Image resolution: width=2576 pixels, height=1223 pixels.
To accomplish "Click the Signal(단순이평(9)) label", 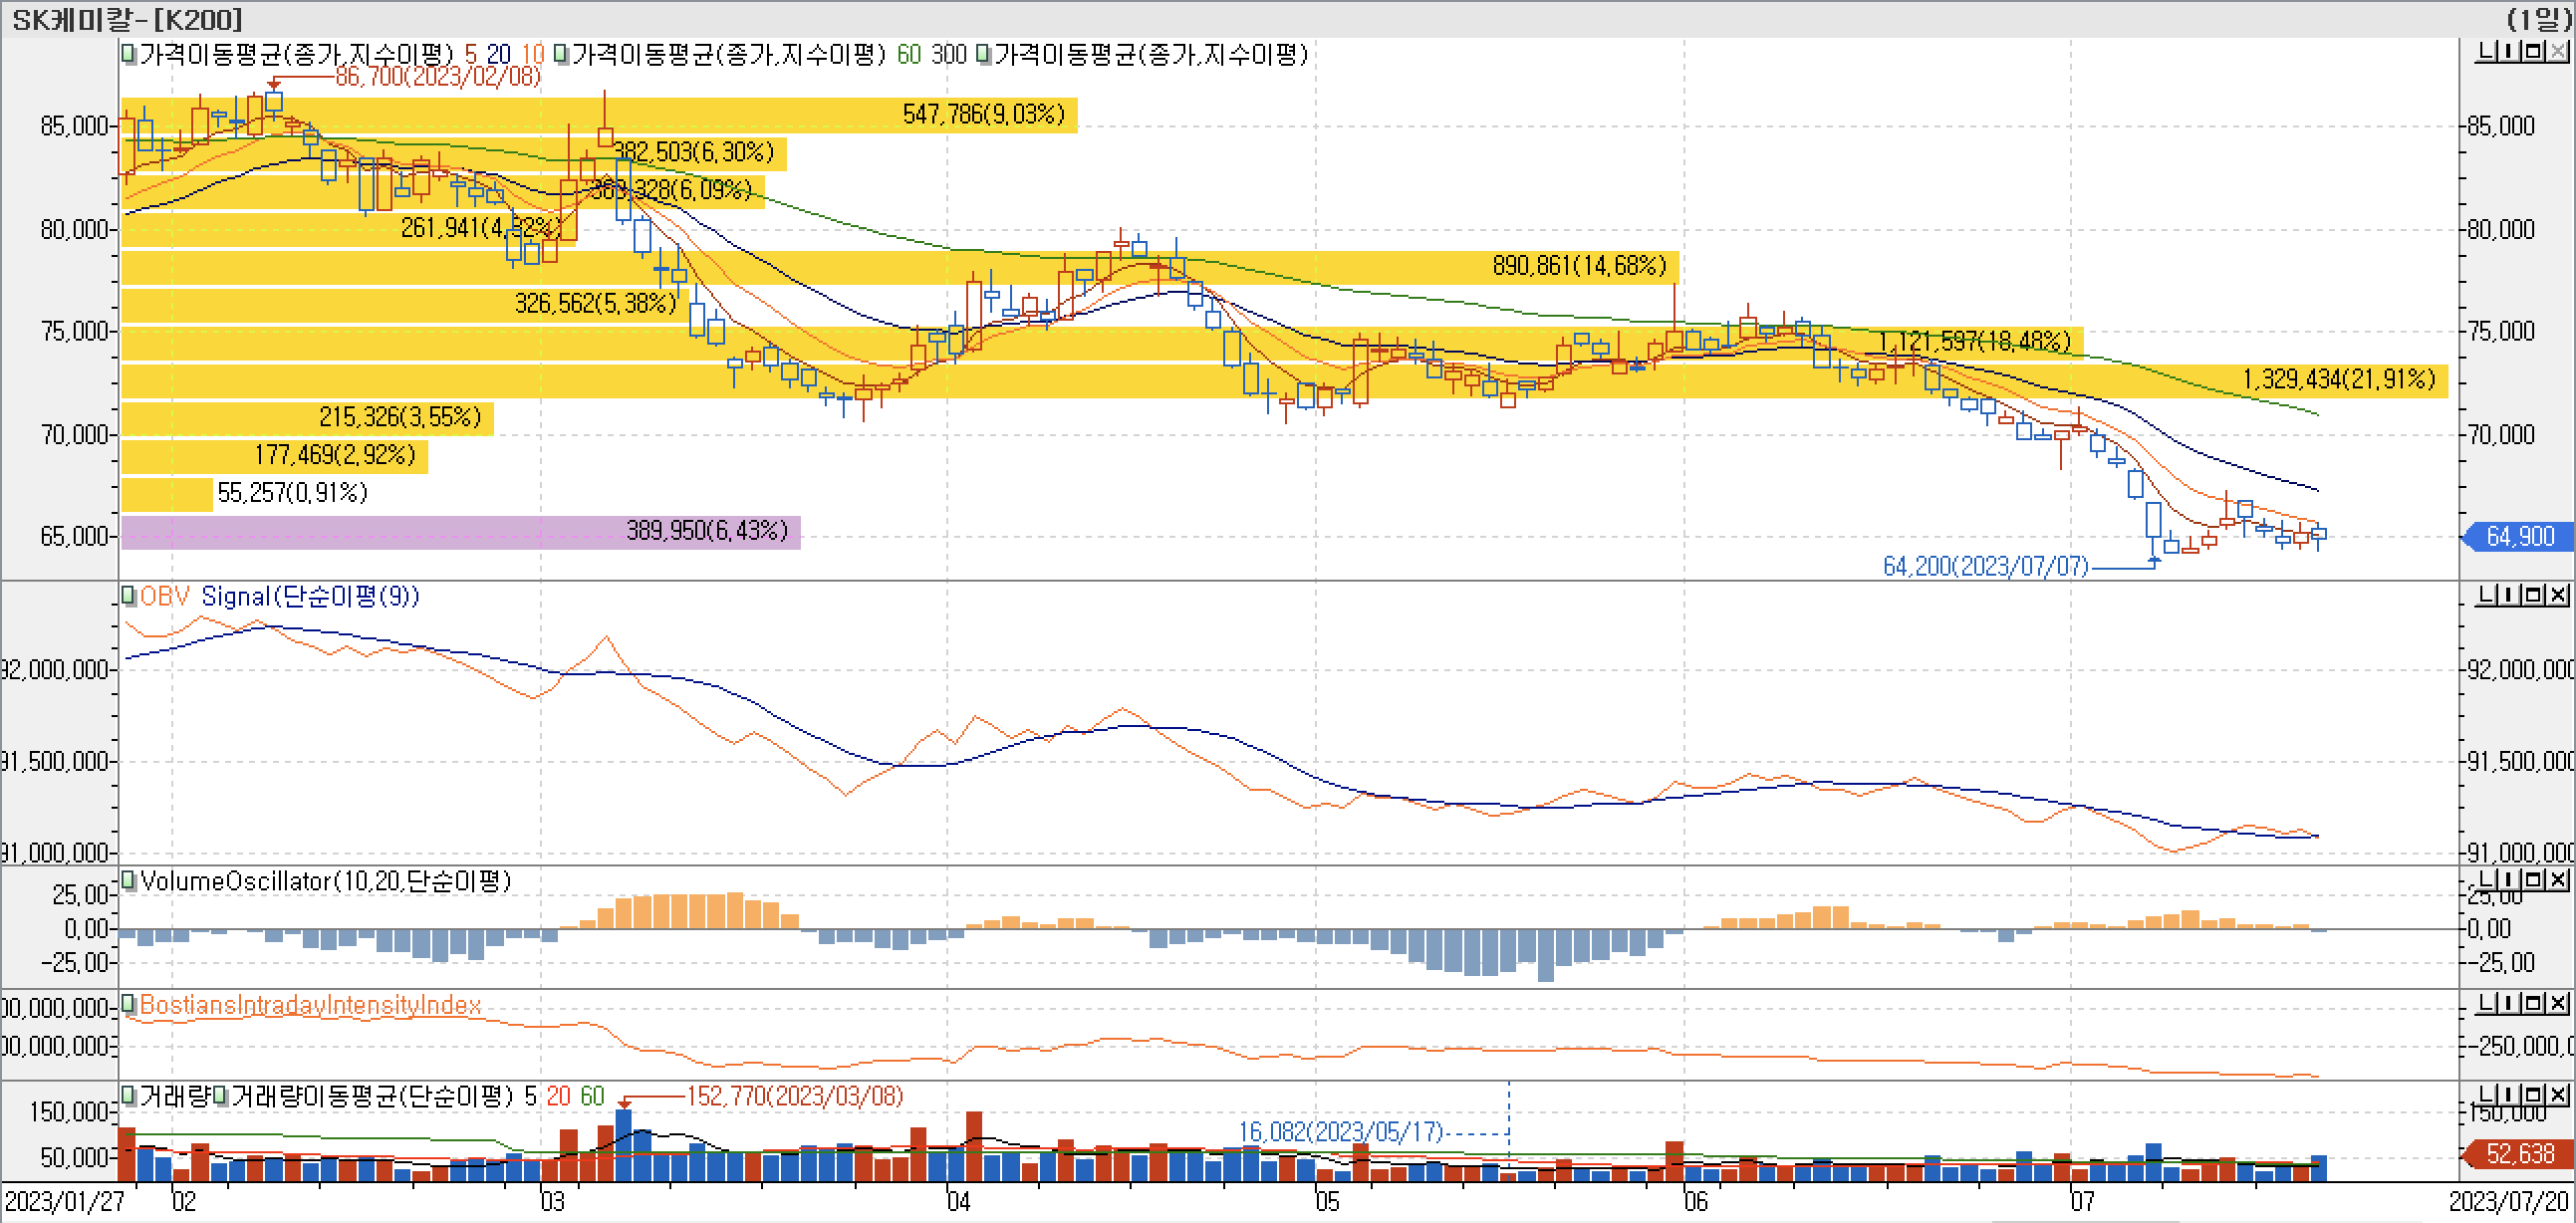I will tap(310, 596).
